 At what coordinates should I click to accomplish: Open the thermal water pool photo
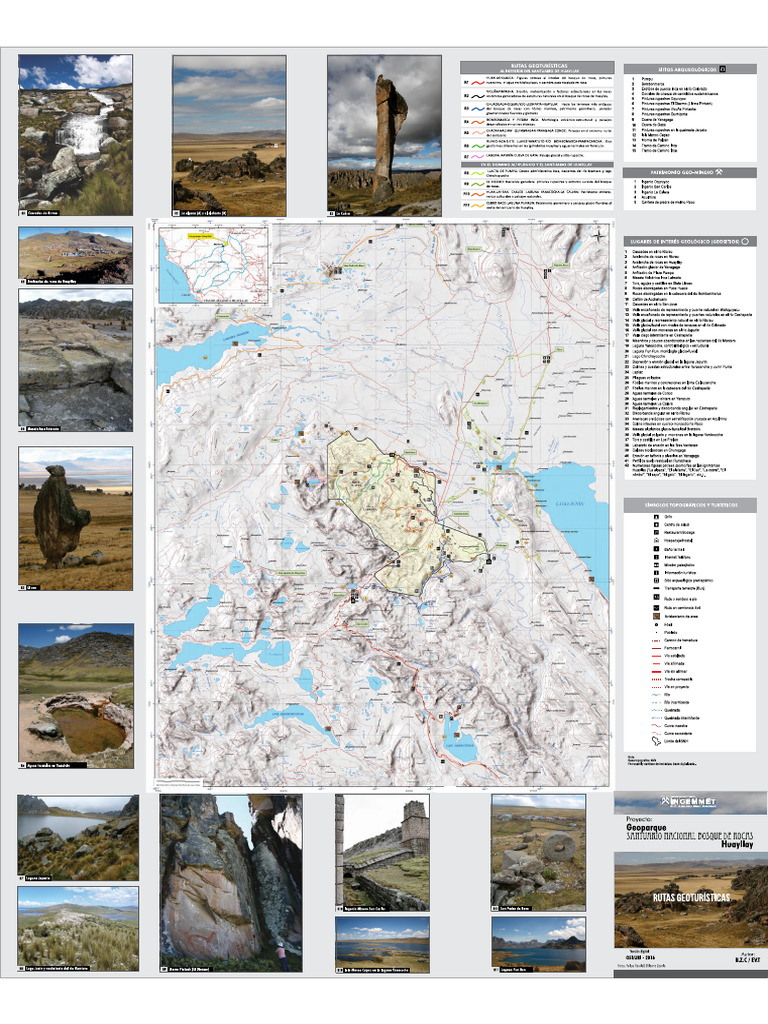76,696
